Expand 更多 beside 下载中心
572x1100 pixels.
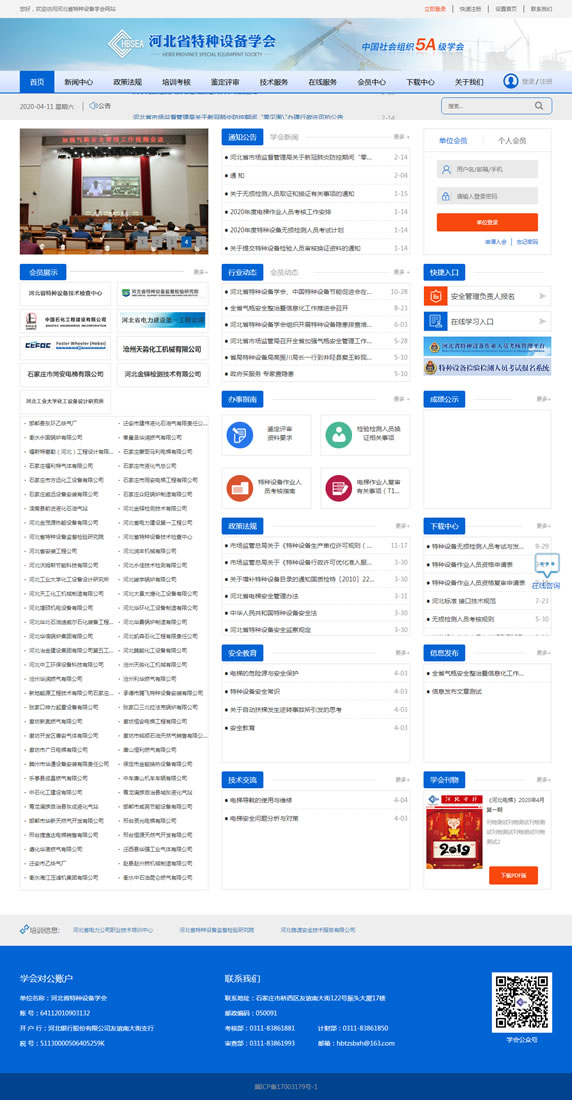click(x=543, y=525)
